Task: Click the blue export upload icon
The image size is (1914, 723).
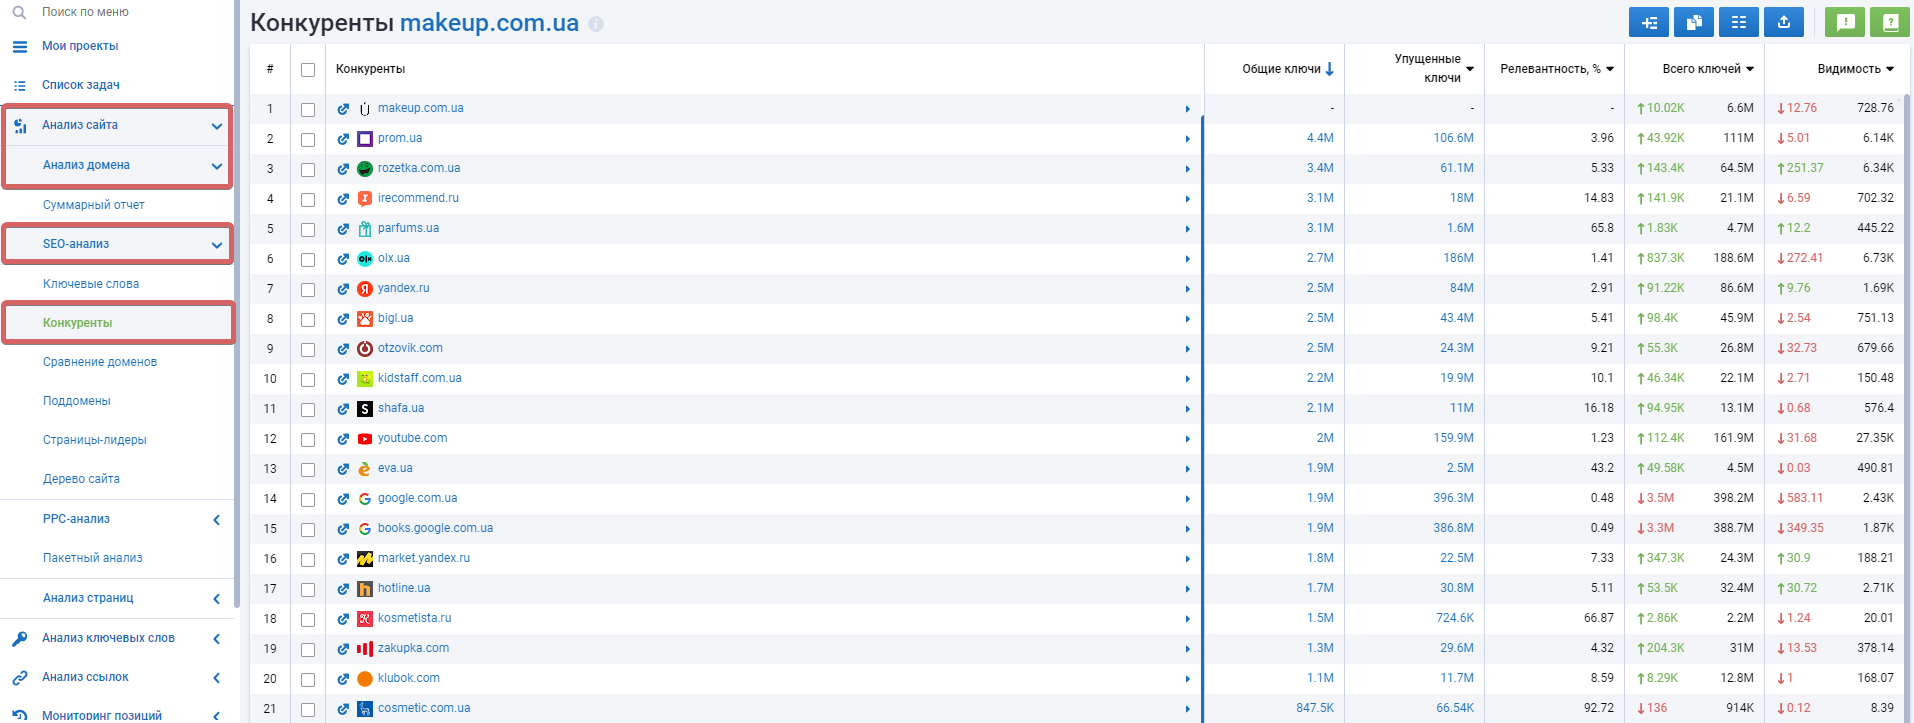Action: click(x=1784, y=22)
